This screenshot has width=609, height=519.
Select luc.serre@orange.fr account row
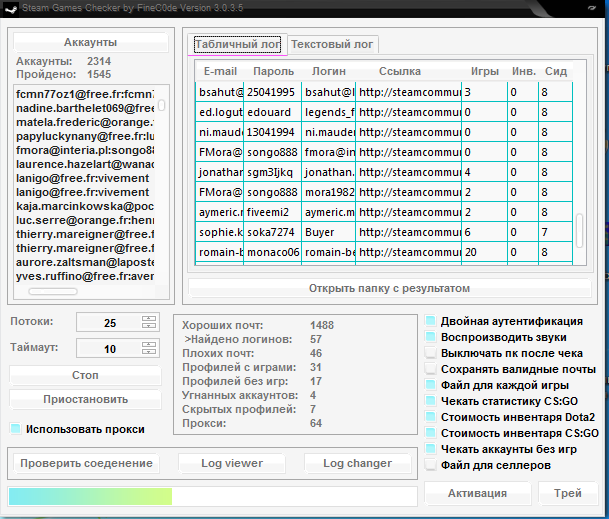[85, 220]
